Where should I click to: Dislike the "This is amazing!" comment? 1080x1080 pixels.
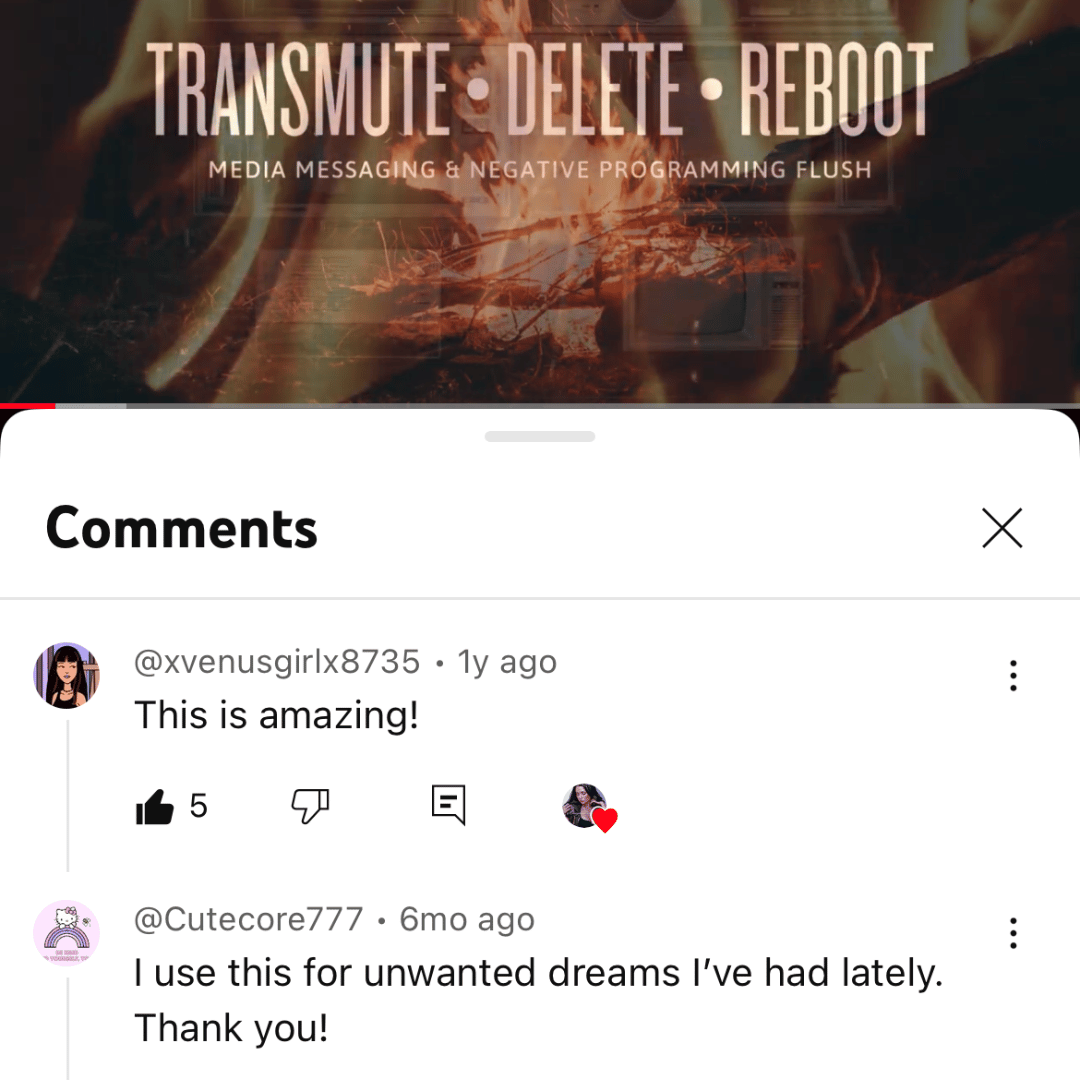click(x=310, y=806)
